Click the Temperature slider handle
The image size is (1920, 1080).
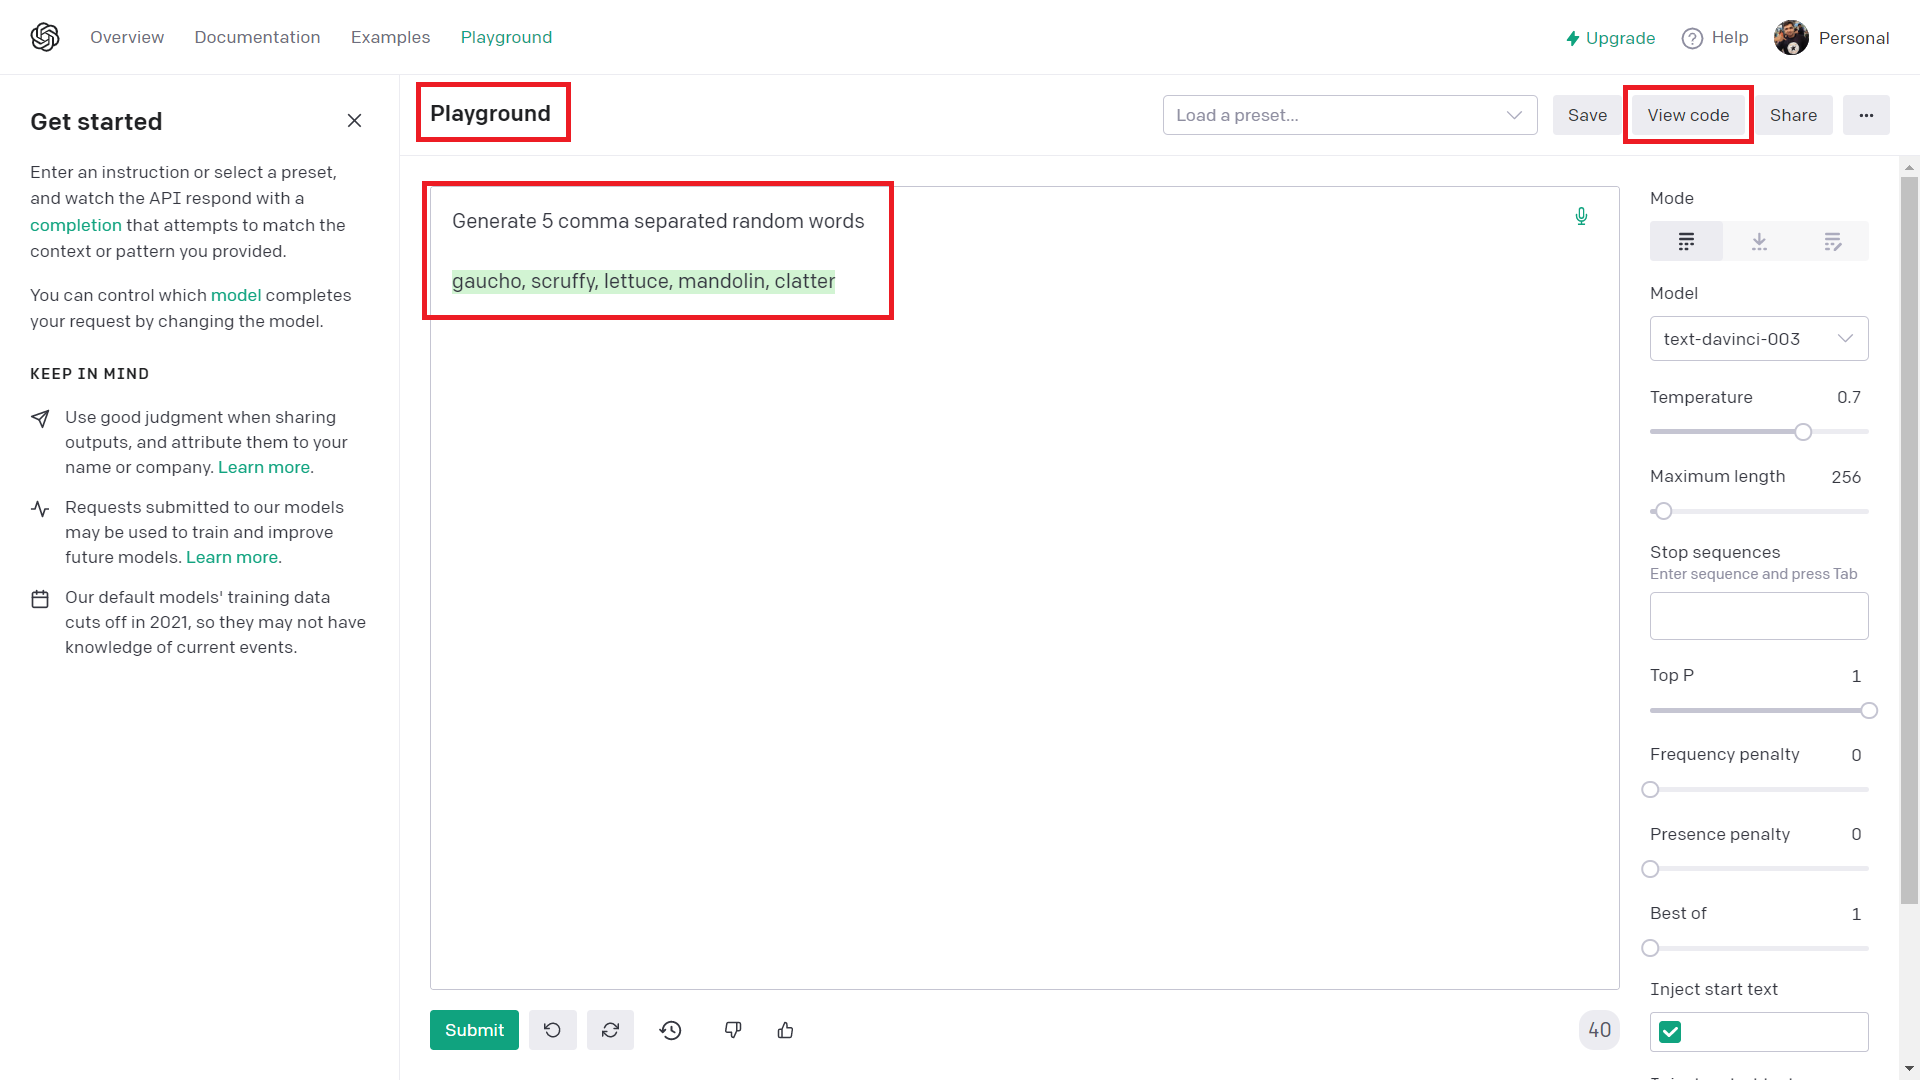pos(1803,432)
